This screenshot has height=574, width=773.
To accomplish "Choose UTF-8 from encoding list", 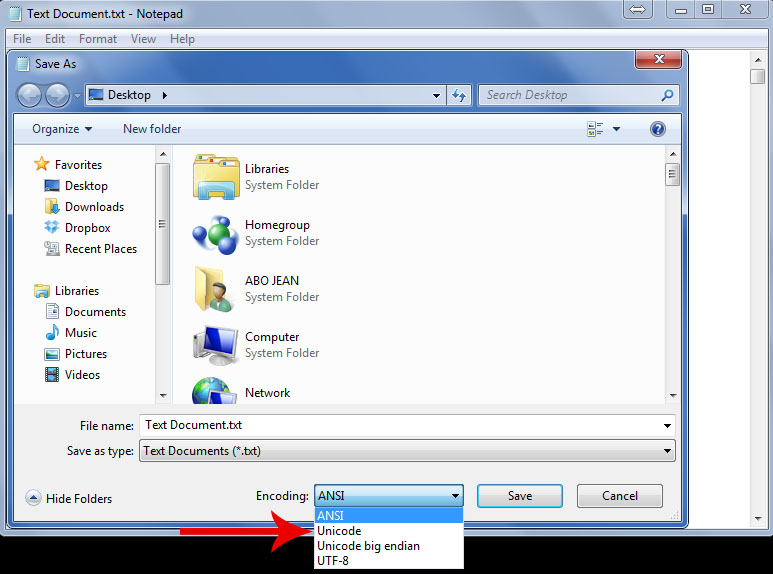I will pos(334,560).
